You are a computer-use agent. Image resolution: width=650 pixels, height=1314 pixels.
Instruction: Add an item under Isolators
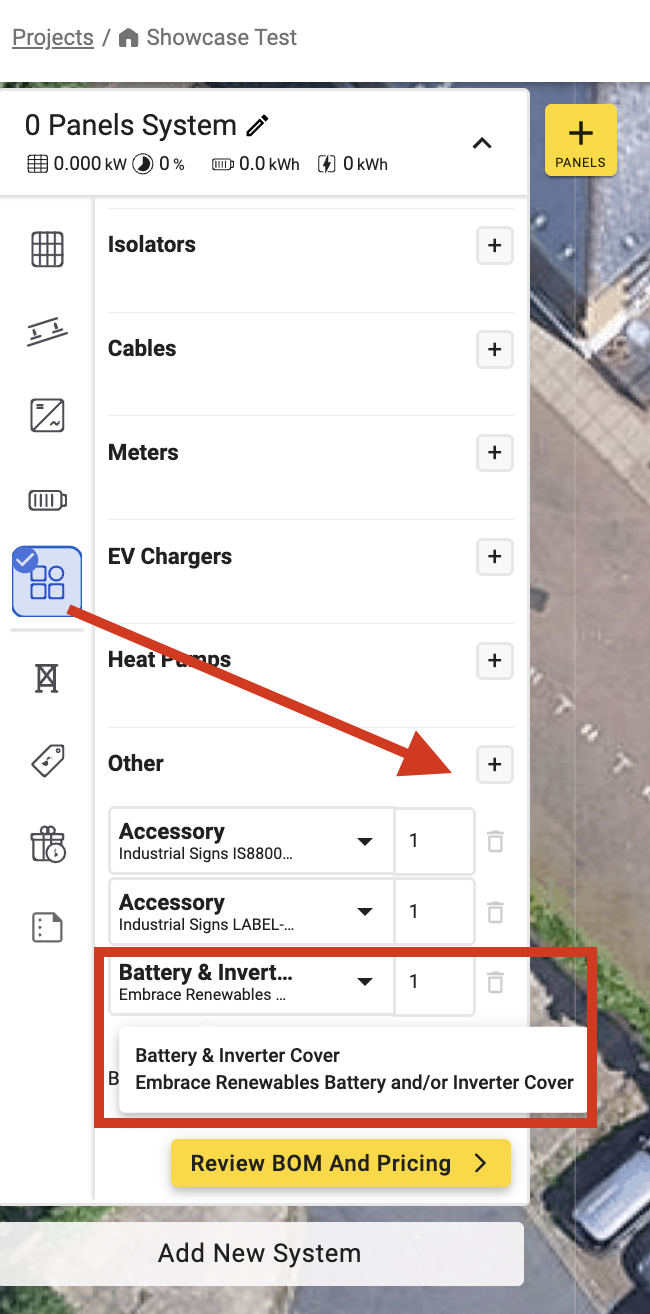[x=494, y=245]
